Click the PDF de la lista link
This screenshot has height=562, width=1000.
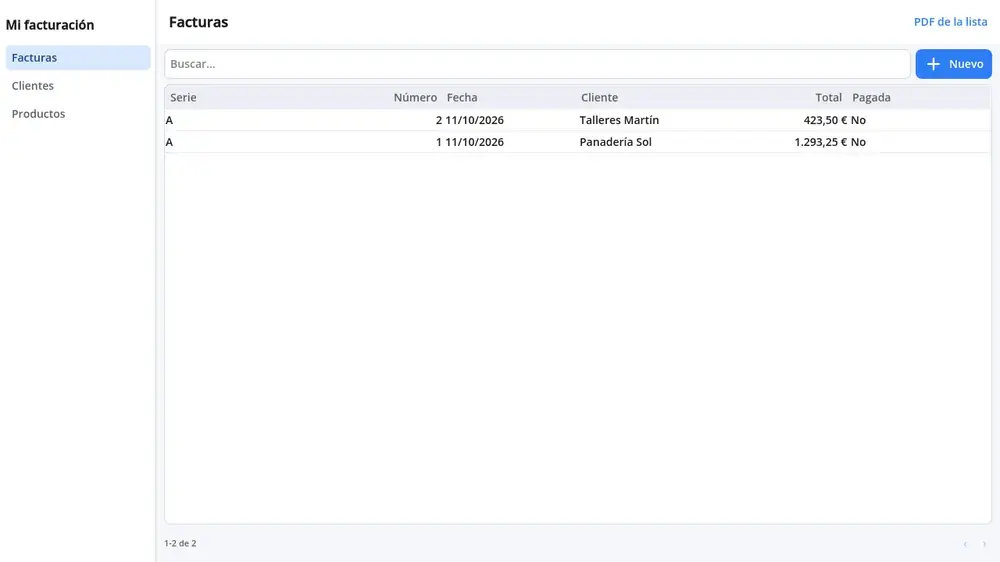[950, 22]
